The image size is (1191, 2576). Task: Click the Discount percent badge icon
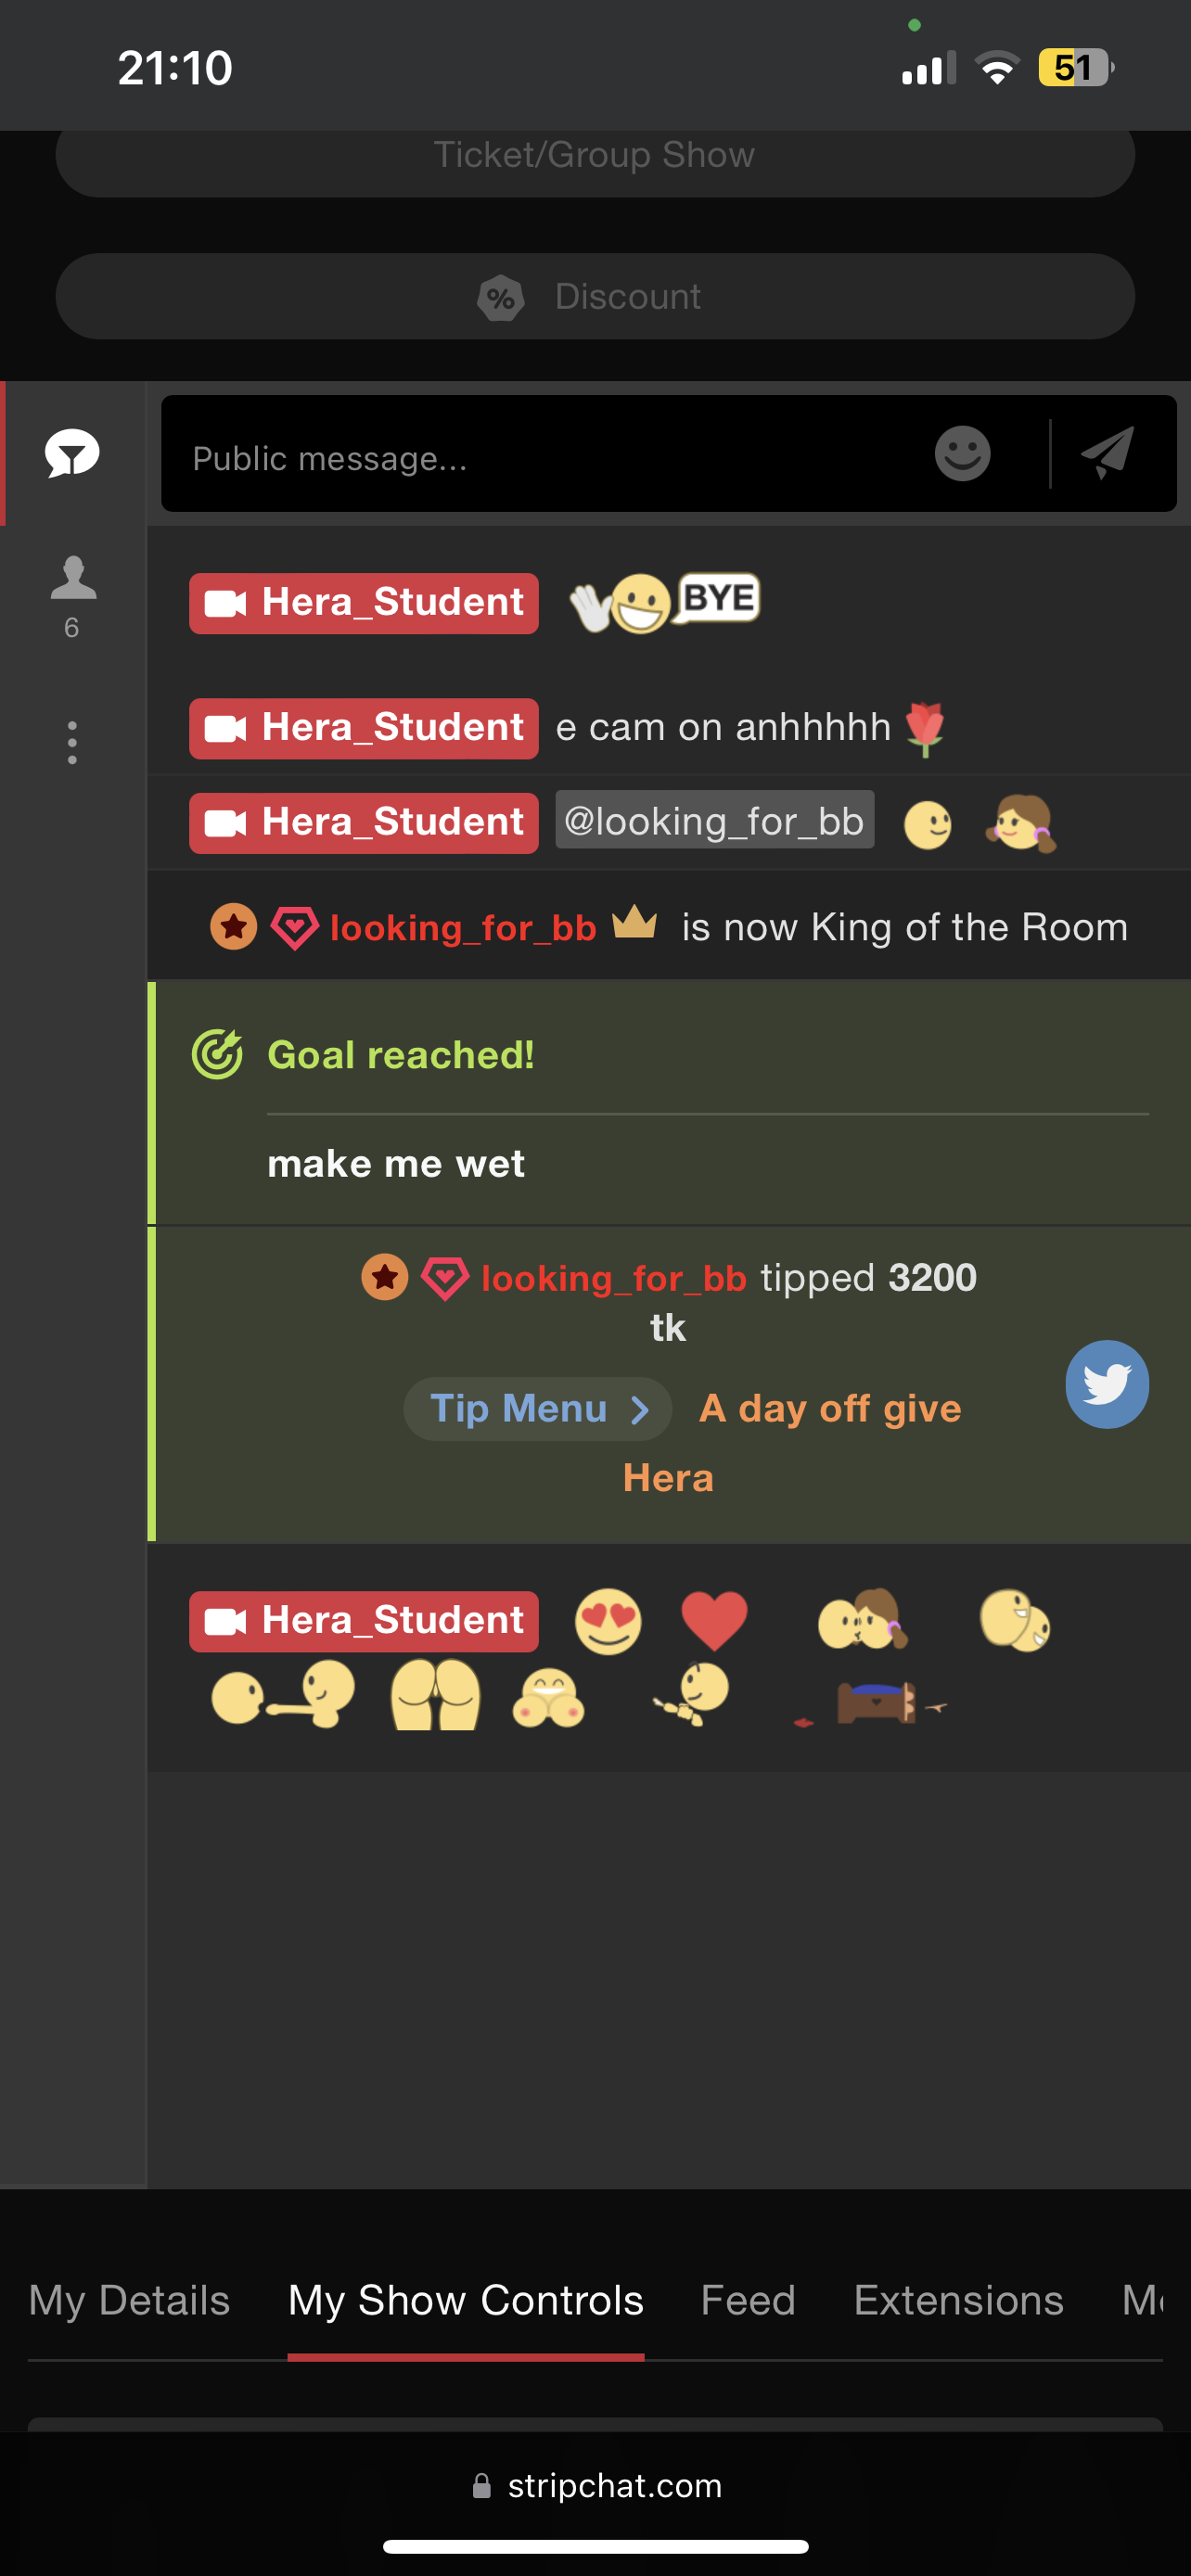click(501, 297)
